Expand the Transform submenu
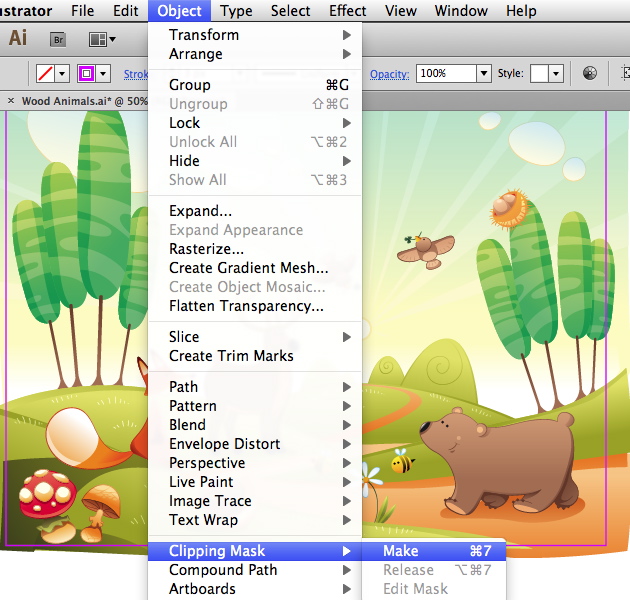630x600 pixels. pos(255,35)
